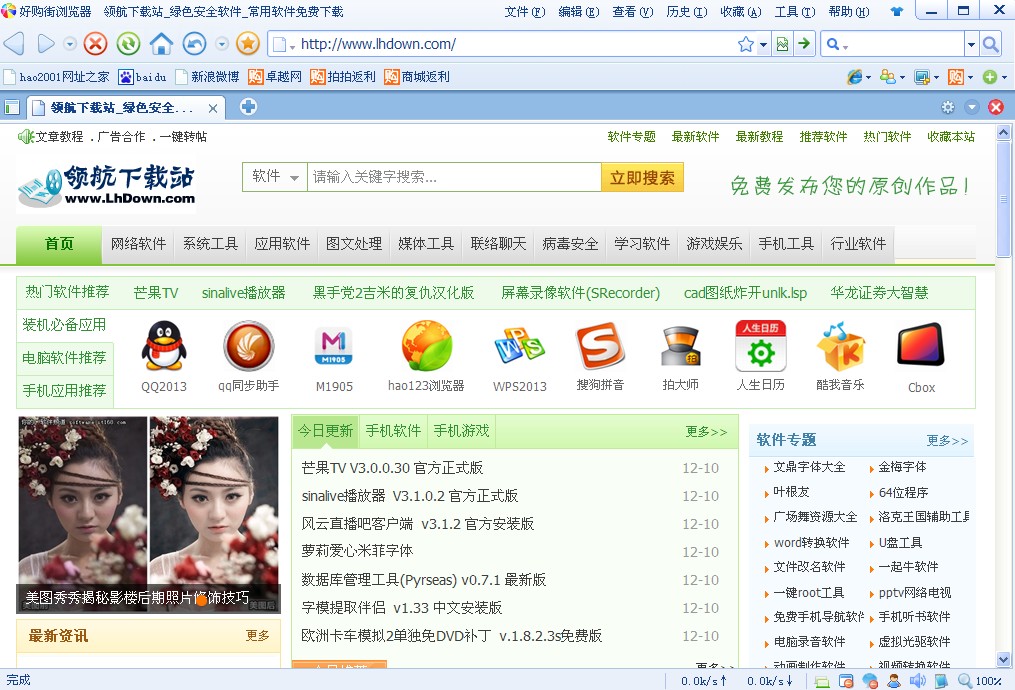
Task: Open the 搜狗拼音 icon
Action: (x=600, y=346)
